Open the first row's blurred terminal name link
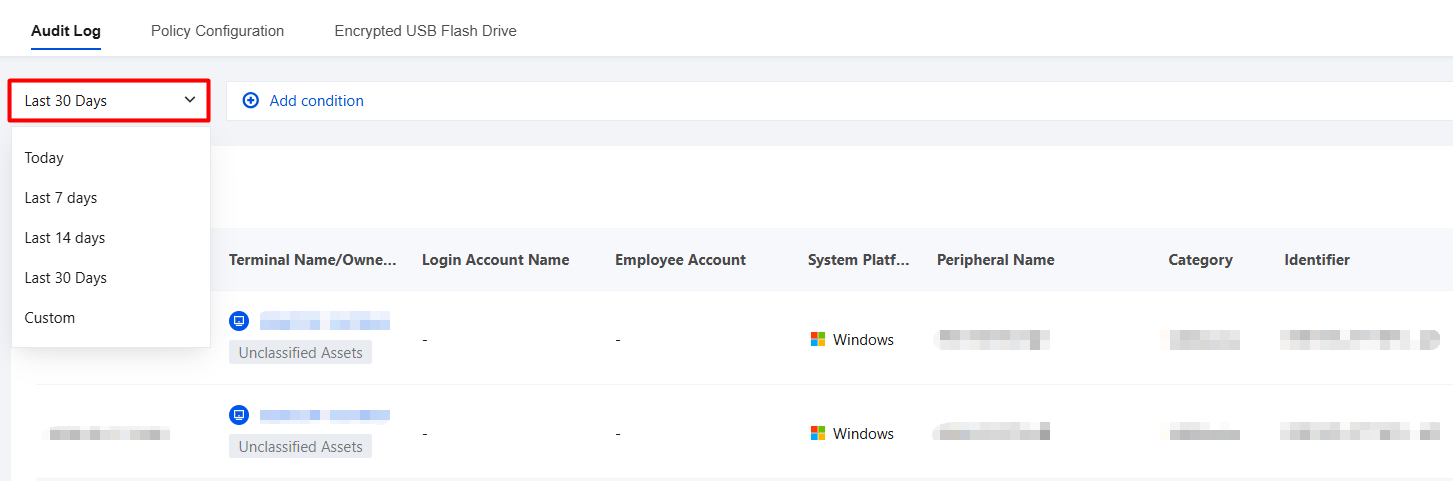 click(324, 321)
